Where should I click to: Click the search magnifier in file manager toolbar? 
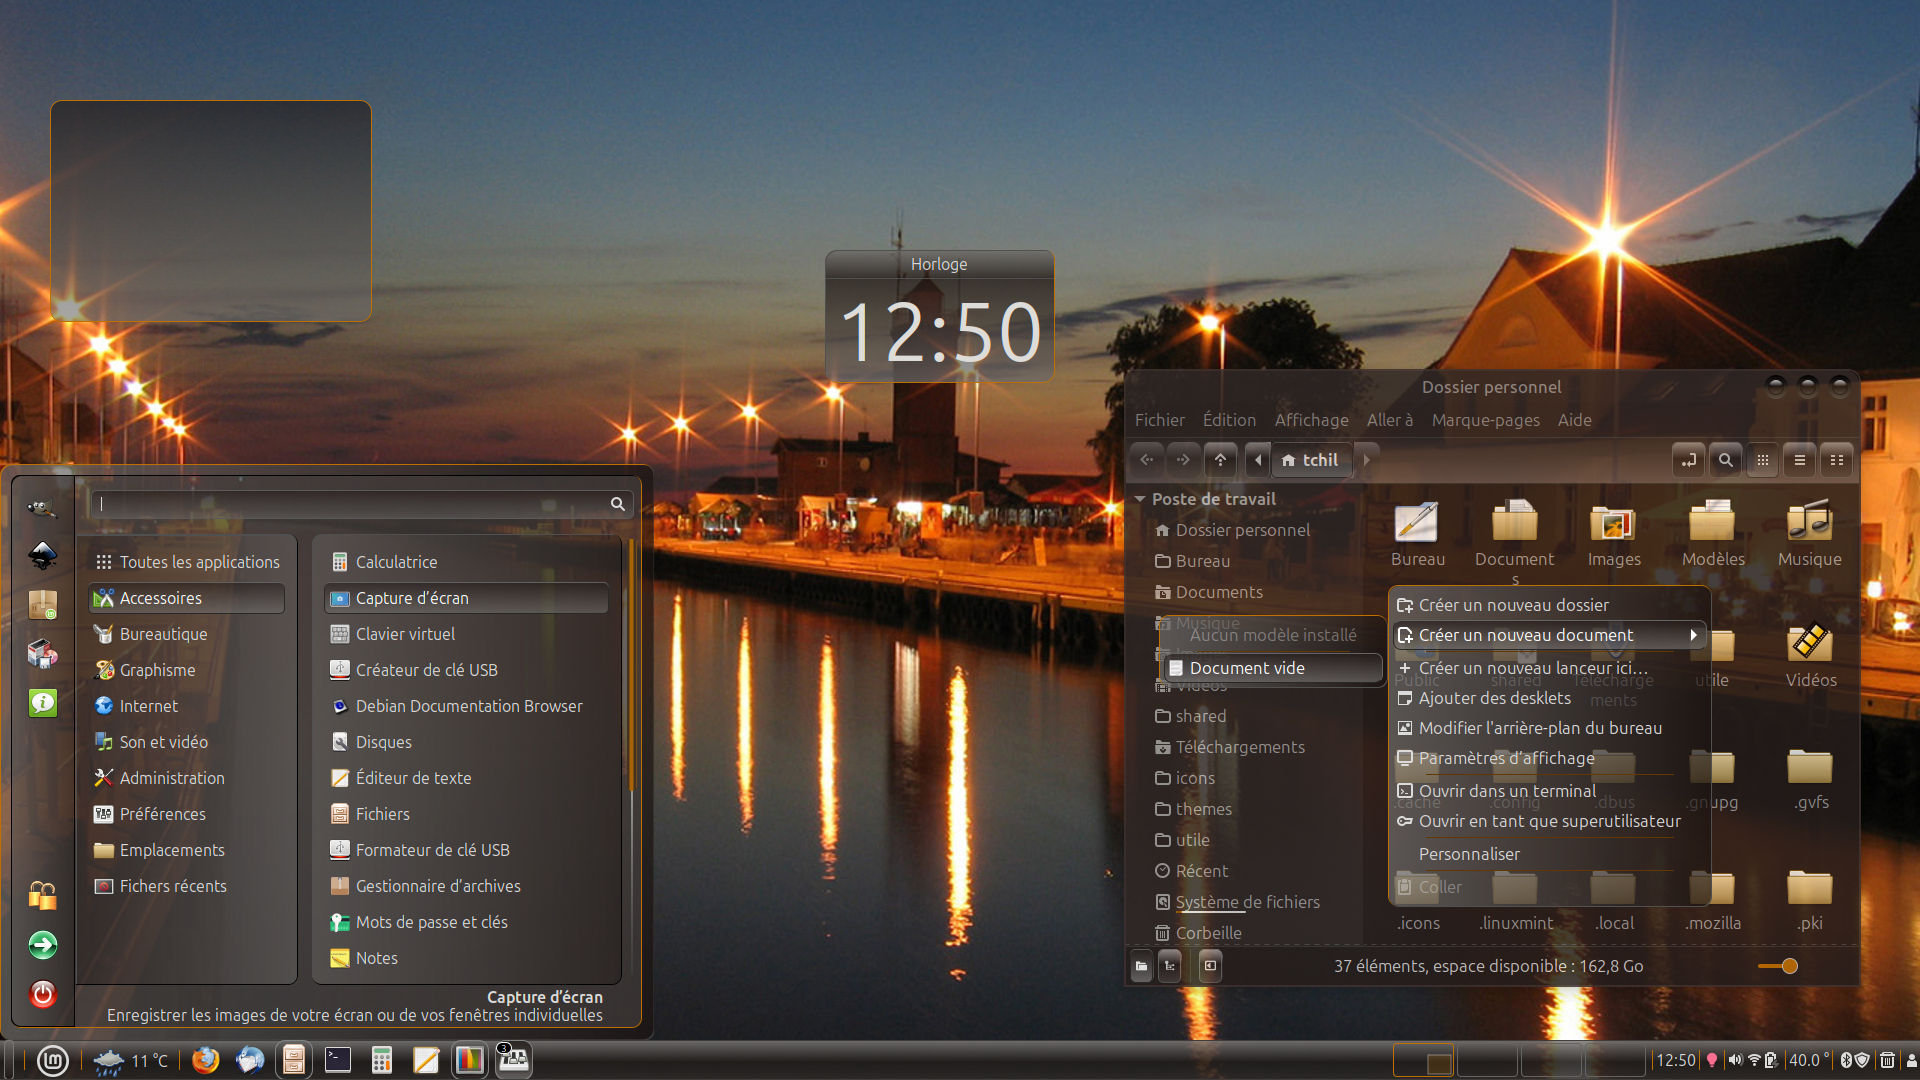click(x=1725, y=460)
